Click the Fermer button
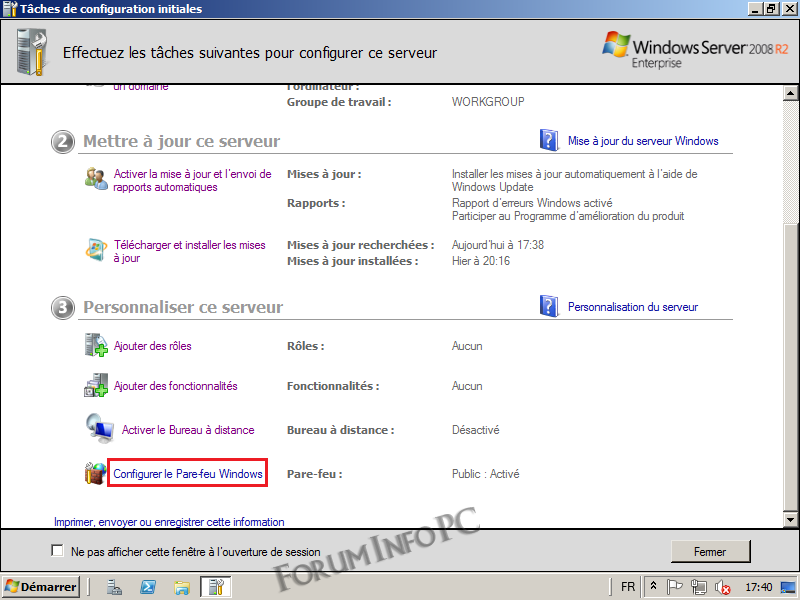 tap(710, 552)
